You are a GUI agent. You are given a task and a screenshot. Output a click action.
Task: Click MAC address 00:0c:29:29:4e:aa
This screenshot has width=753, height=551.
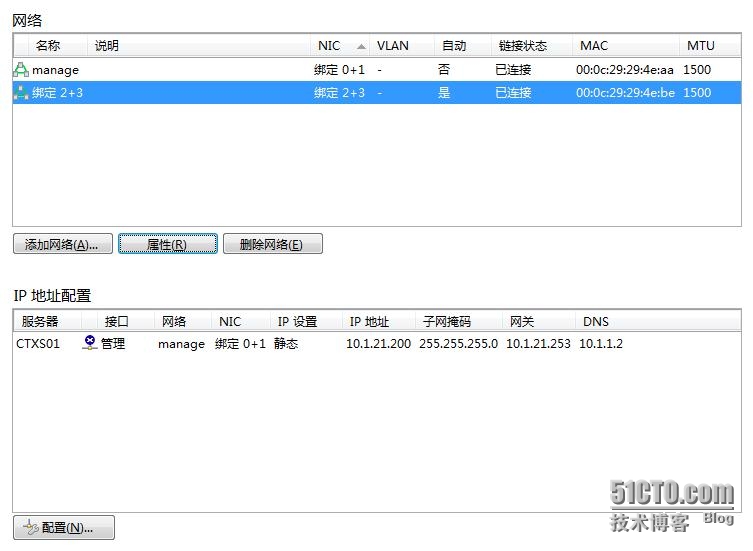pyautogui.click(x=625, y=70)
